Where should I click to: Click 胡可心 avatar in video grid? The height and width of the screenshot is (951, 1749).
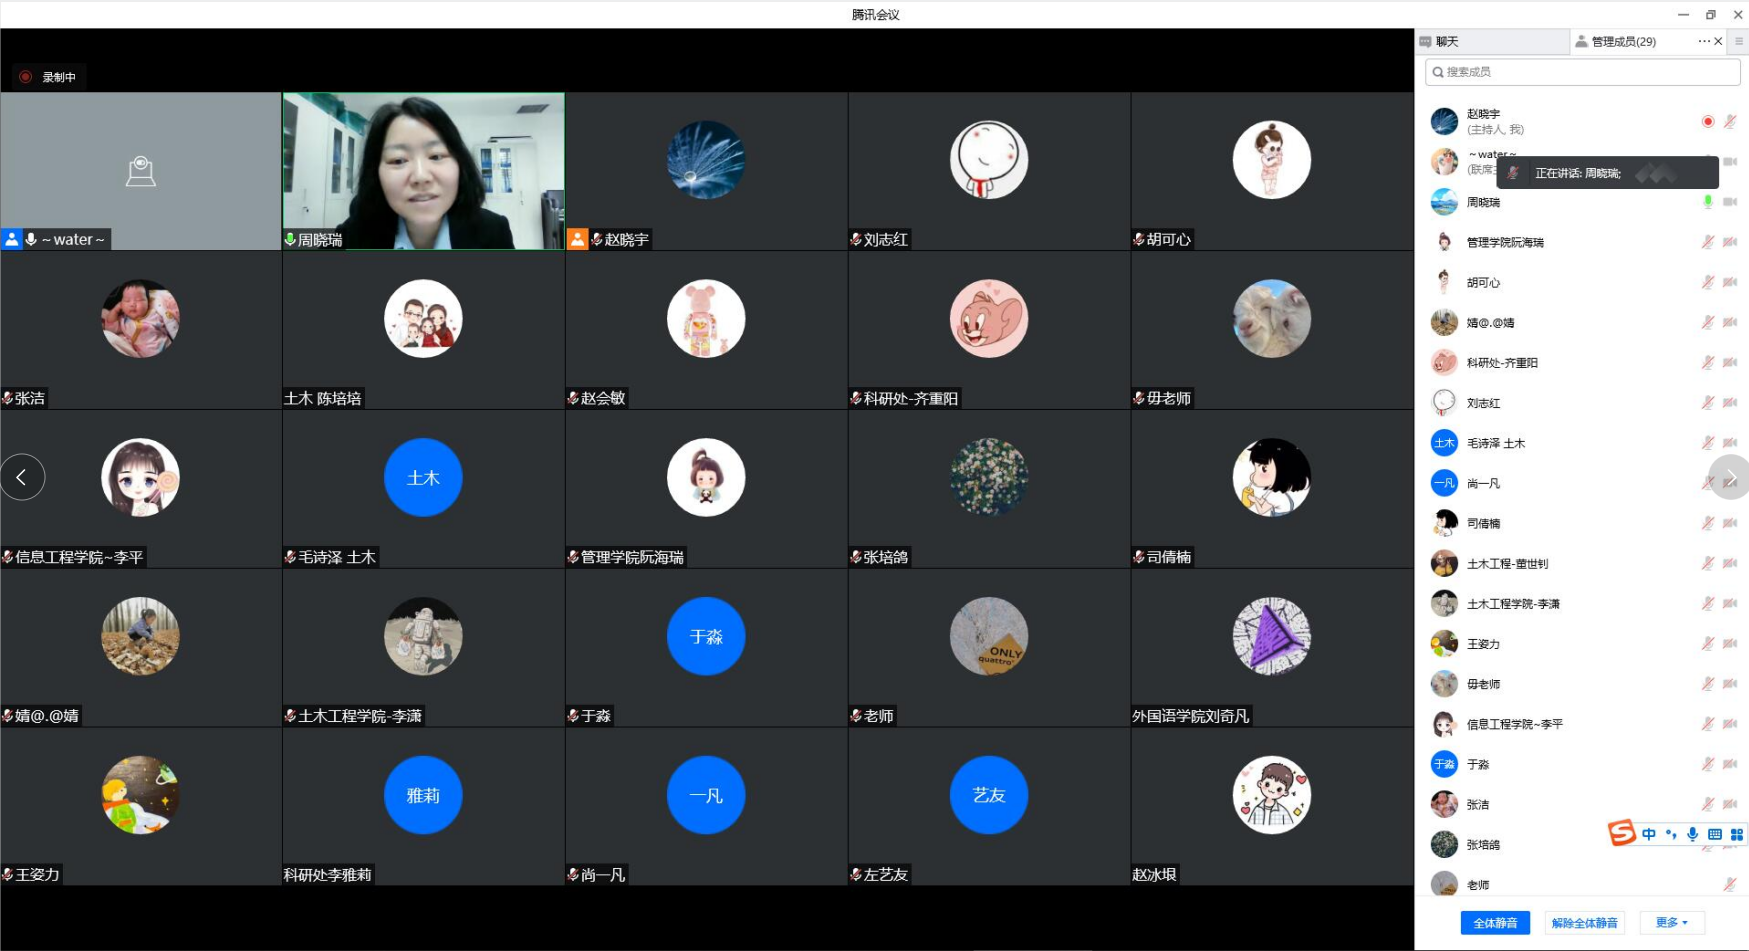1272,160
